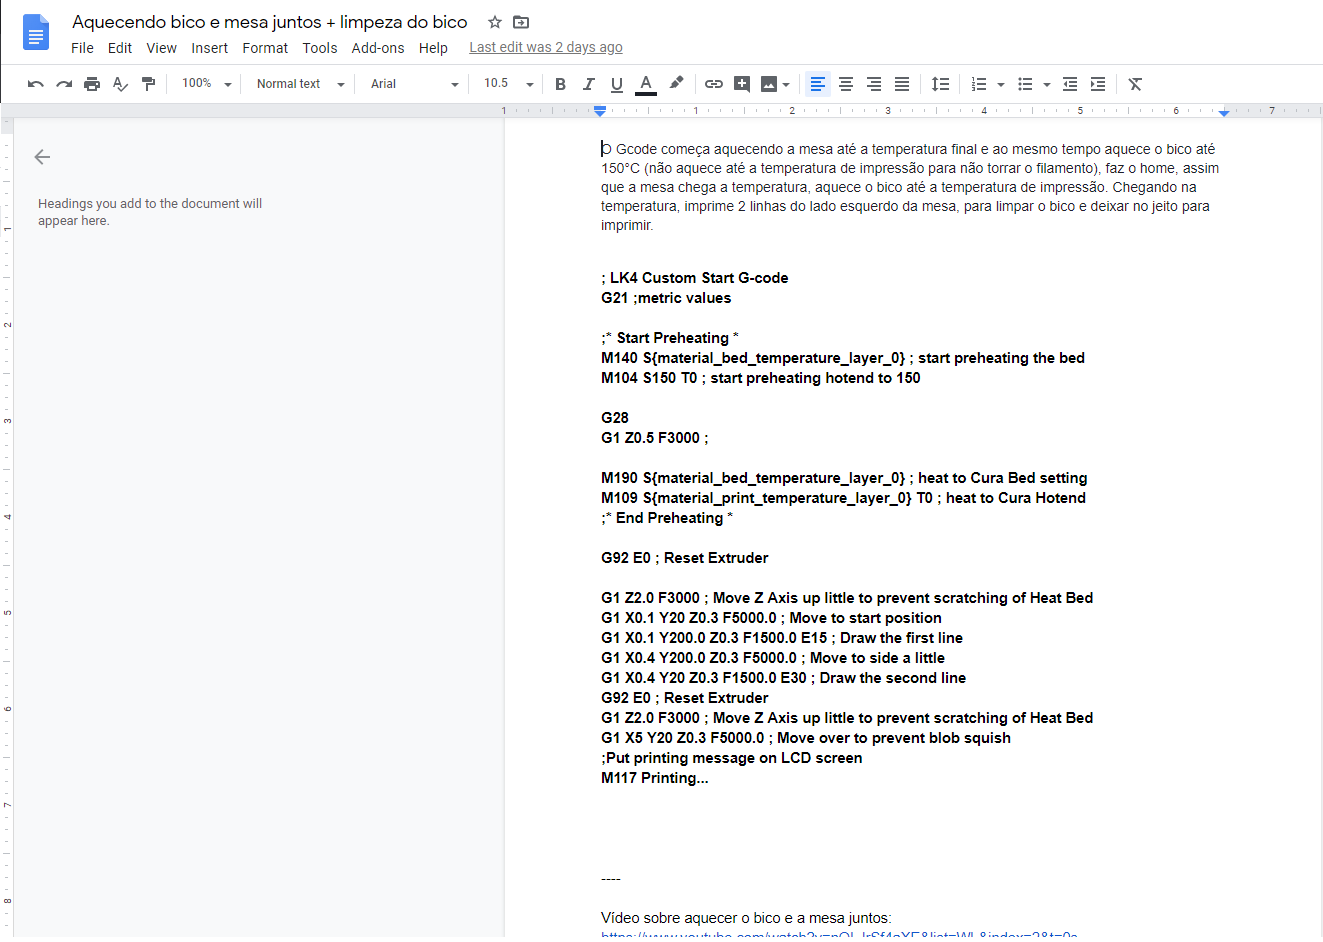This screenshot has height=942, width=1323.
Task: Toggle Bold formatting
Action: click(x=560, y=84)
